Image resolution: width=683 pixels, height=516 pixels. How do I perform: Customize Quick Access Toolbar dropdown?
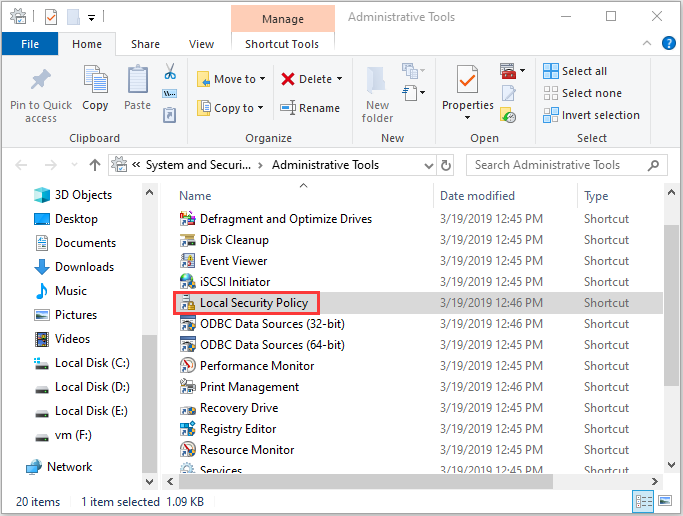click(91, 18)
